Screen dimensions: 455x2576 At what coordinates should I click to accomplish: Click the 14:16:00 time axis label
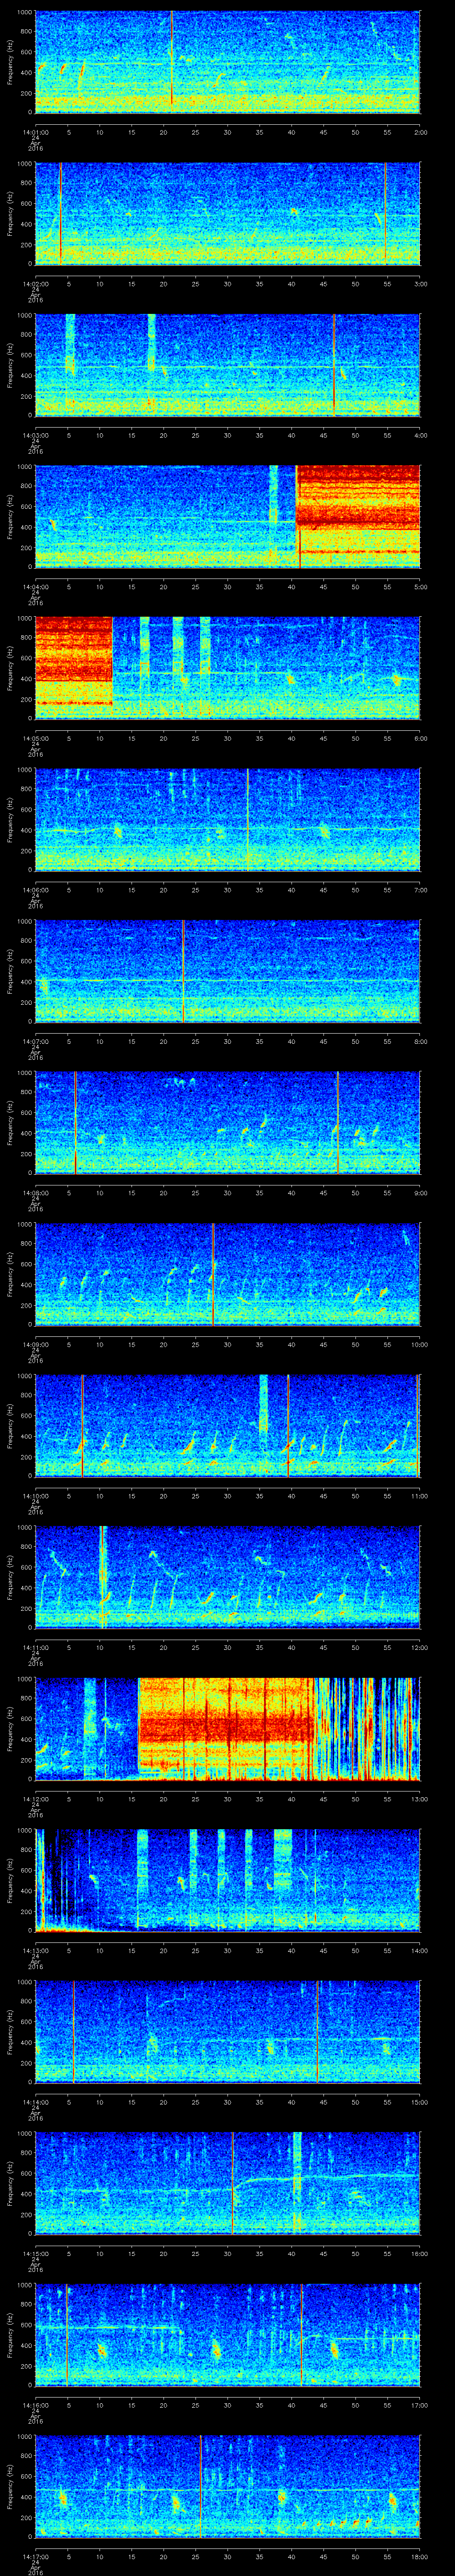click(x=36, y=2404)
